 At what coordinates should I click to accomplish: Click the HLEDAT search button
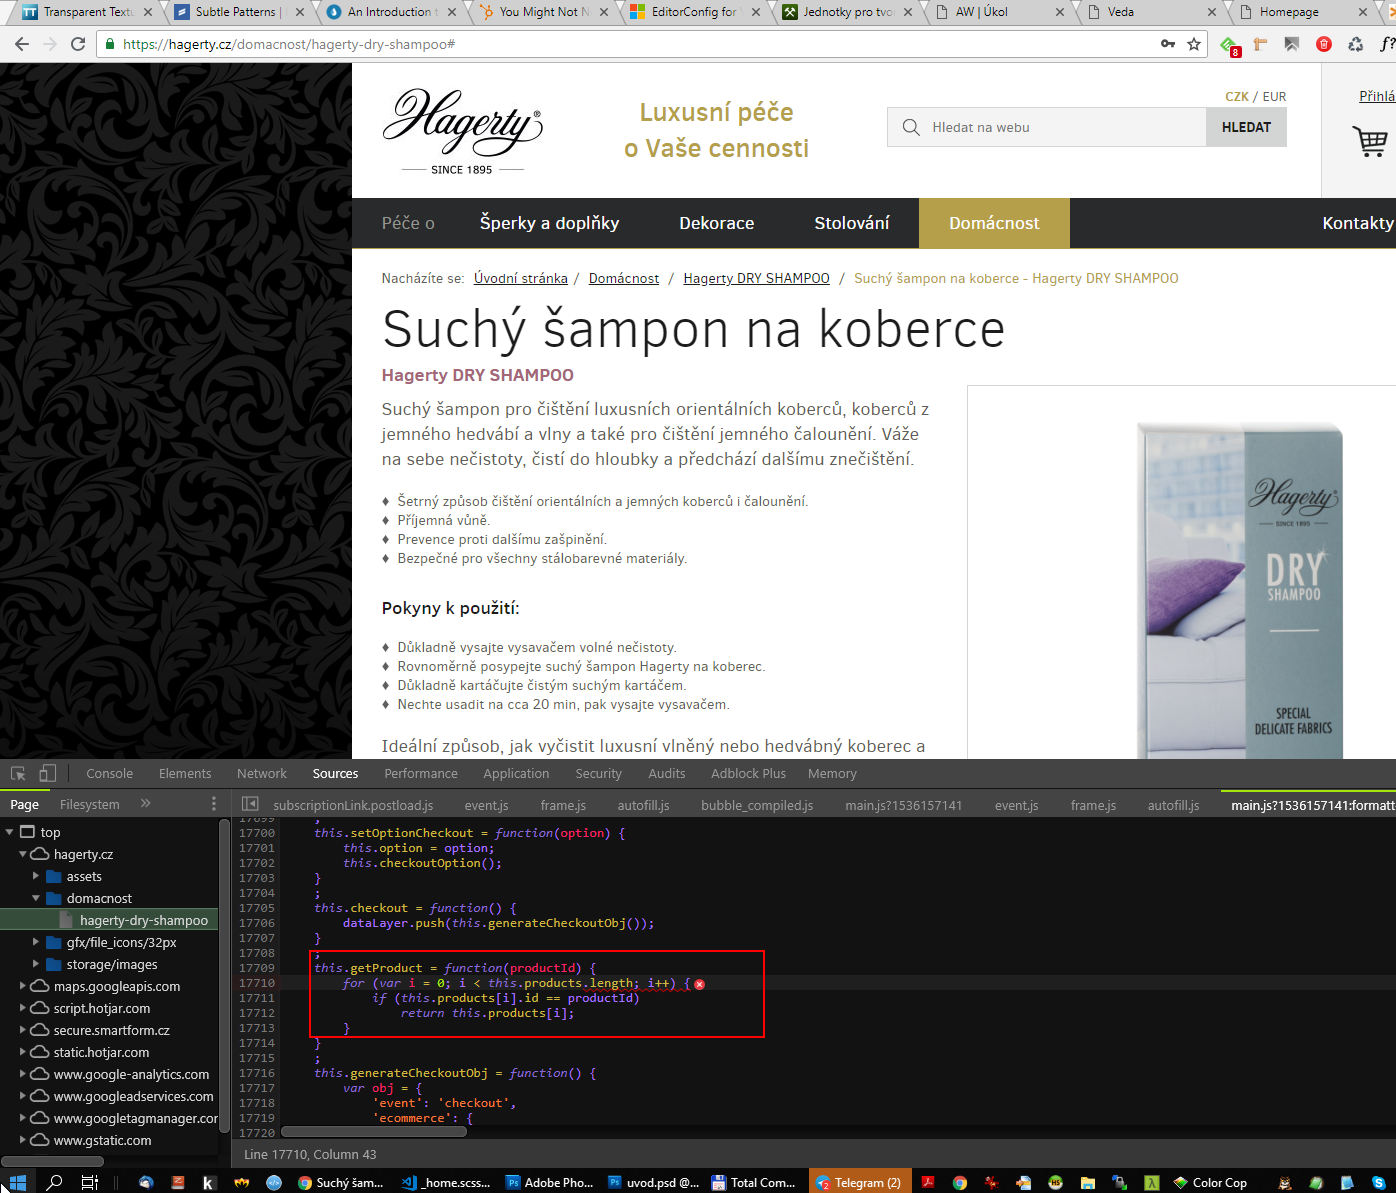pyautogui.click(x=1246, y=127)
